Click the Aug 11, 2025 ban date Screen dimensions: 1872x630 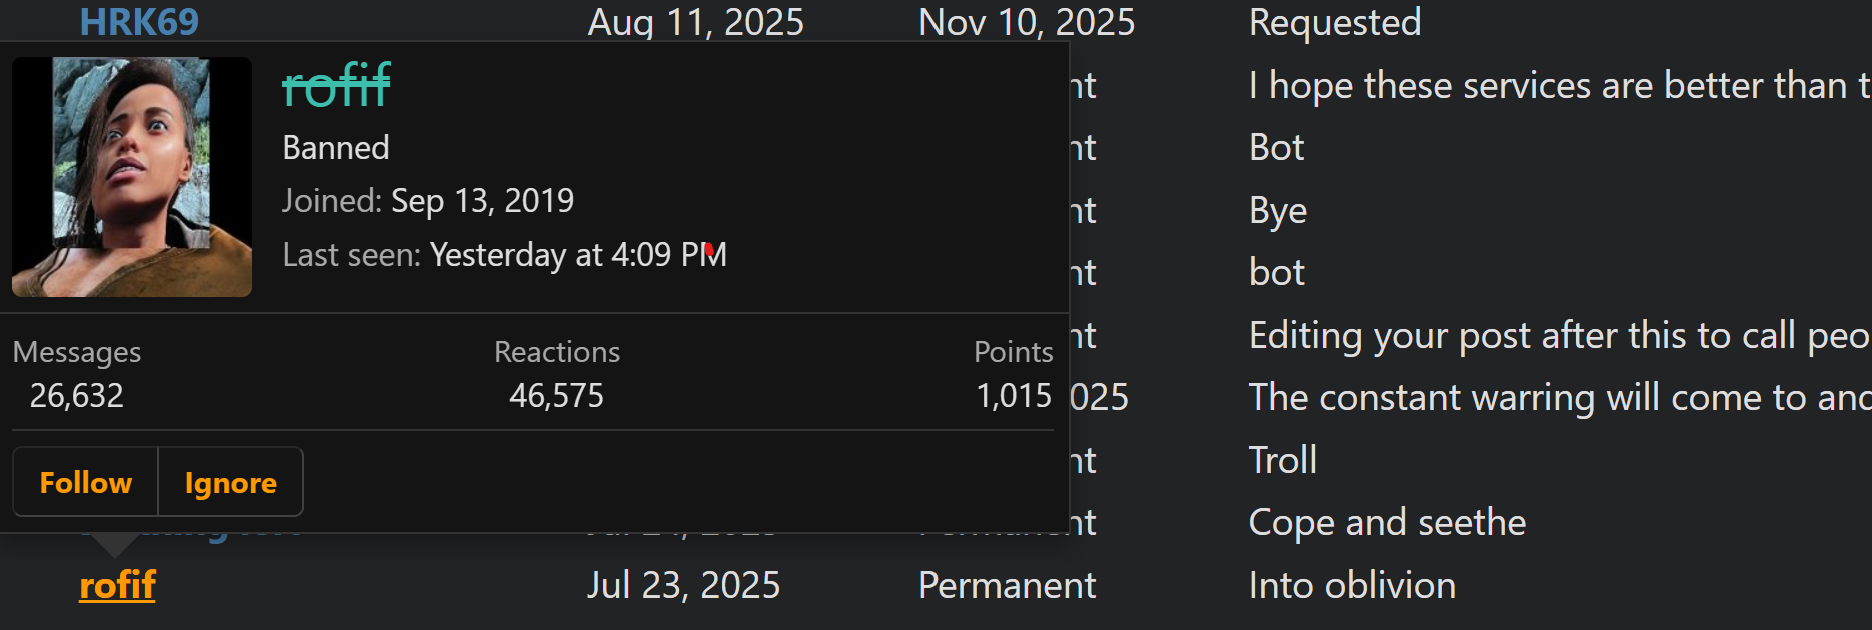coord(696,22)
